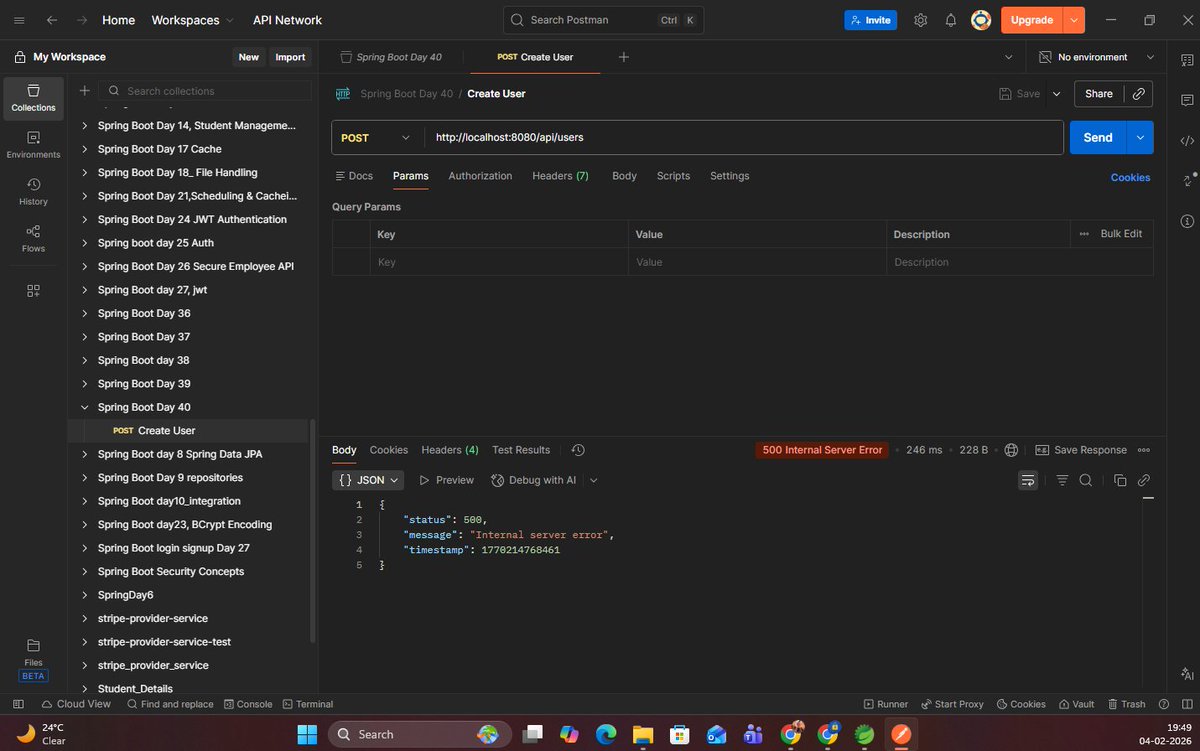Open the notifications bell
Image resolution: width=1200 pixels, height=751 pixels.
951,20
